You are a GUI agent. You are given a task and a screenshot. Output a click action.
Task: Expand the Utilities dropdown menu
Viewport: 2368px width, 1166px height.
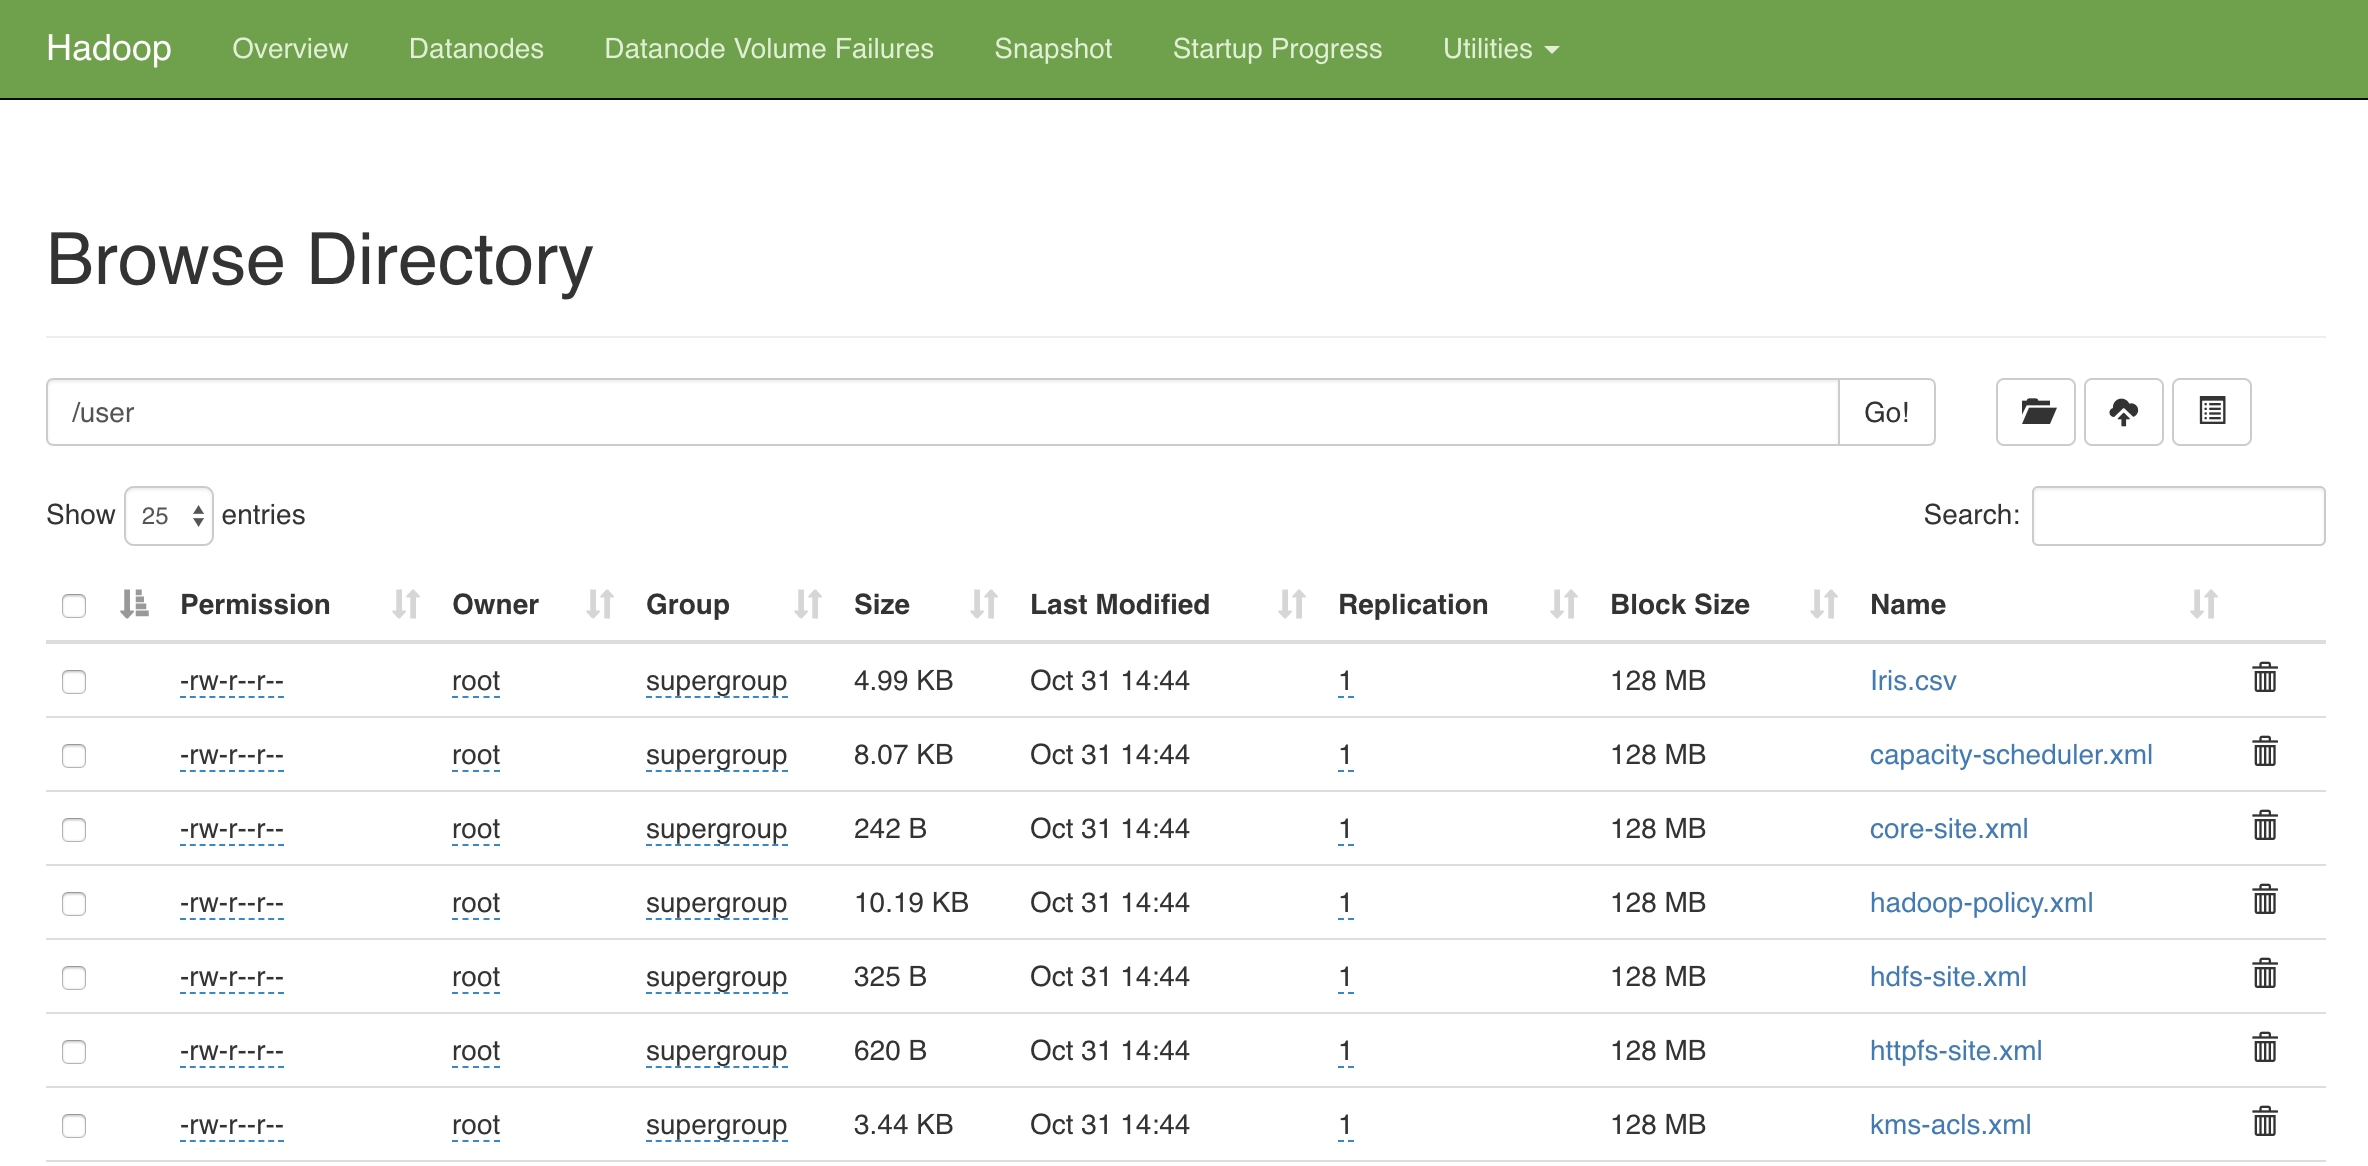click(x=1500, y=49)
